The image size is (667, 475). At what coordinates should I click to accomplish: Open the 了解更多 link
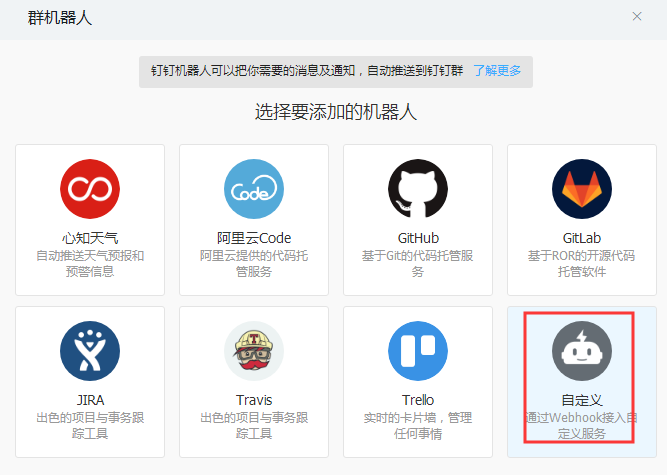click(x=497, y=71)
